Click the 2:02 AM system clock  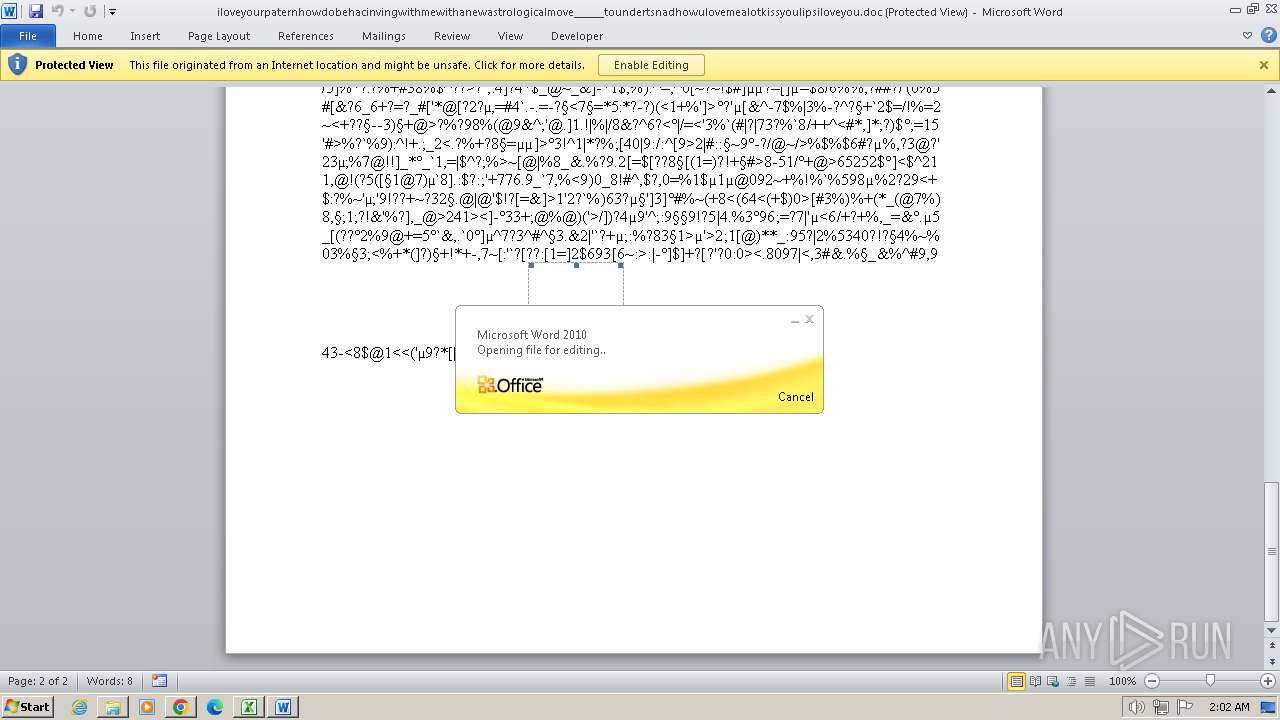coord(1228,707)
